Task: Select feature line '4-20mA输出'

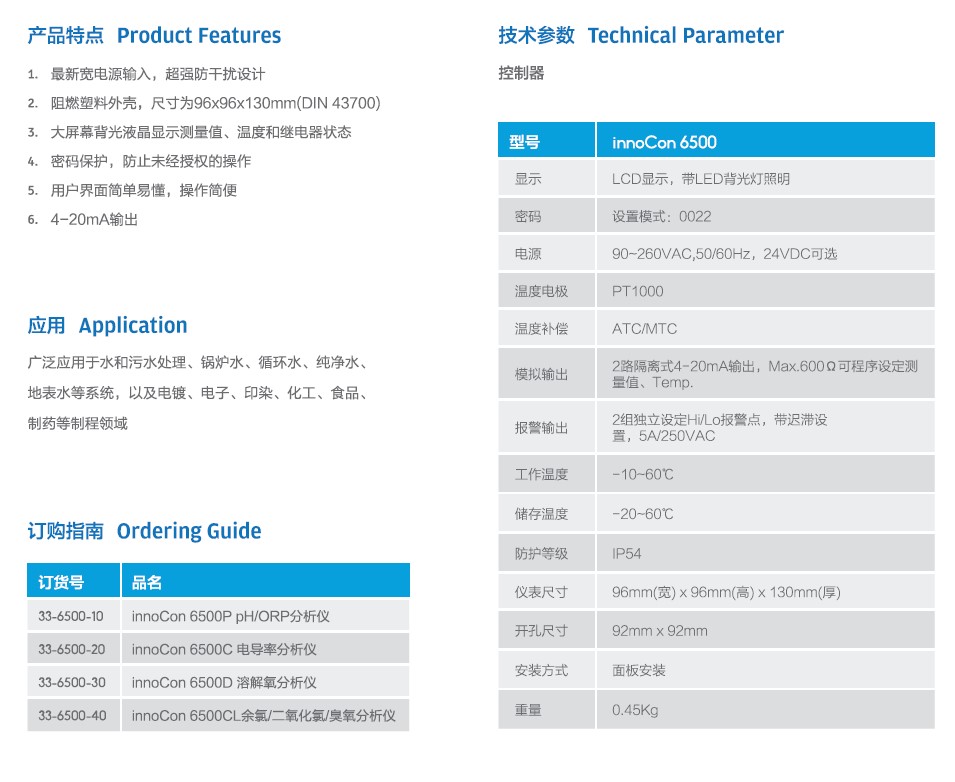Action: click(94, 220)
